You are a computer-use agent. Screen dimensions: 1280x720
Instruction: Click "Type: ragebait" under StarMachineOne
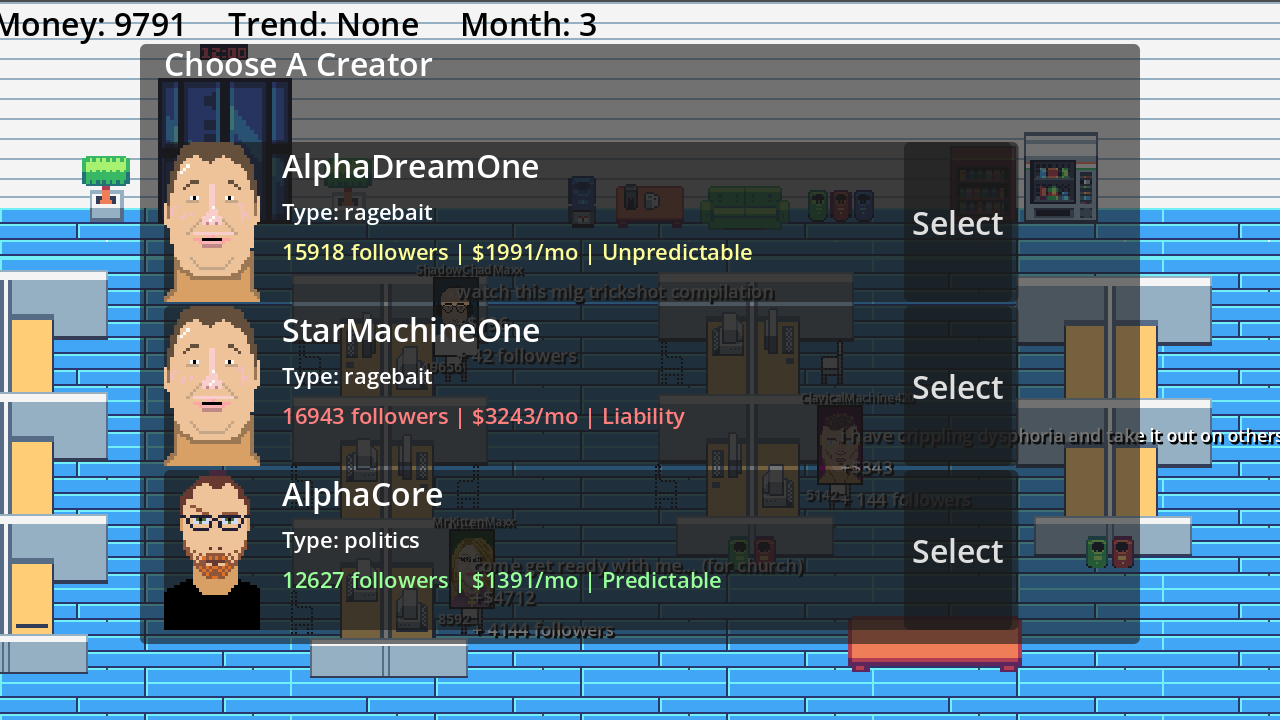coord(357,376)
